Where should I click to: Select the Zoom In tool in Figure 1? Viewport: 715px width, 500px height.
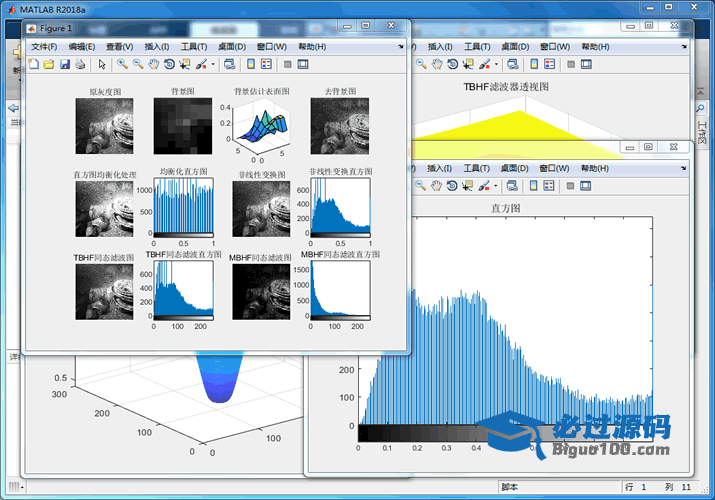pos(122,64)
